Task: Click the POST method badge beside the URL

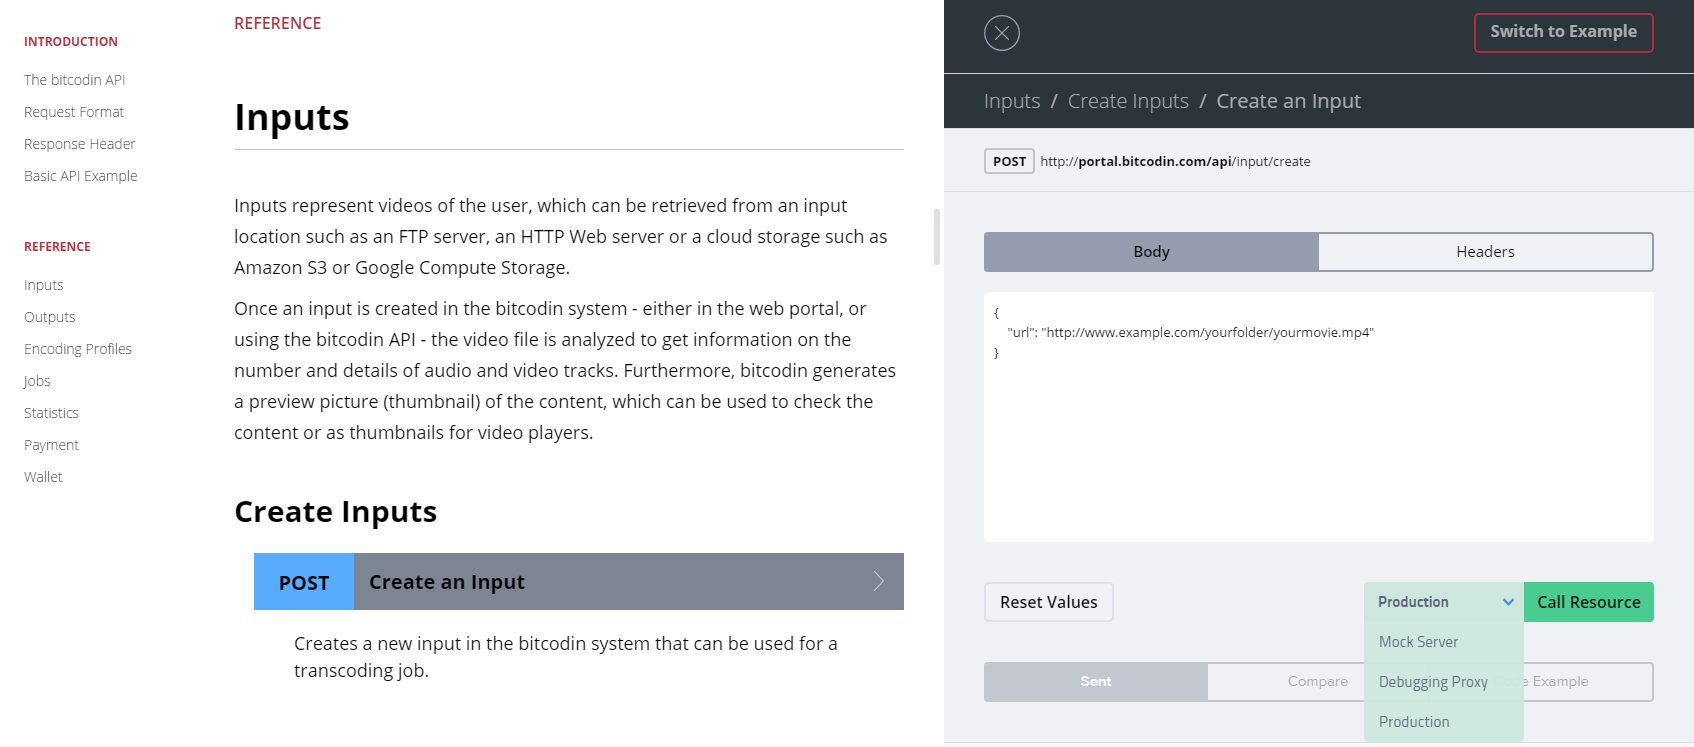Action: point(1009,161)
